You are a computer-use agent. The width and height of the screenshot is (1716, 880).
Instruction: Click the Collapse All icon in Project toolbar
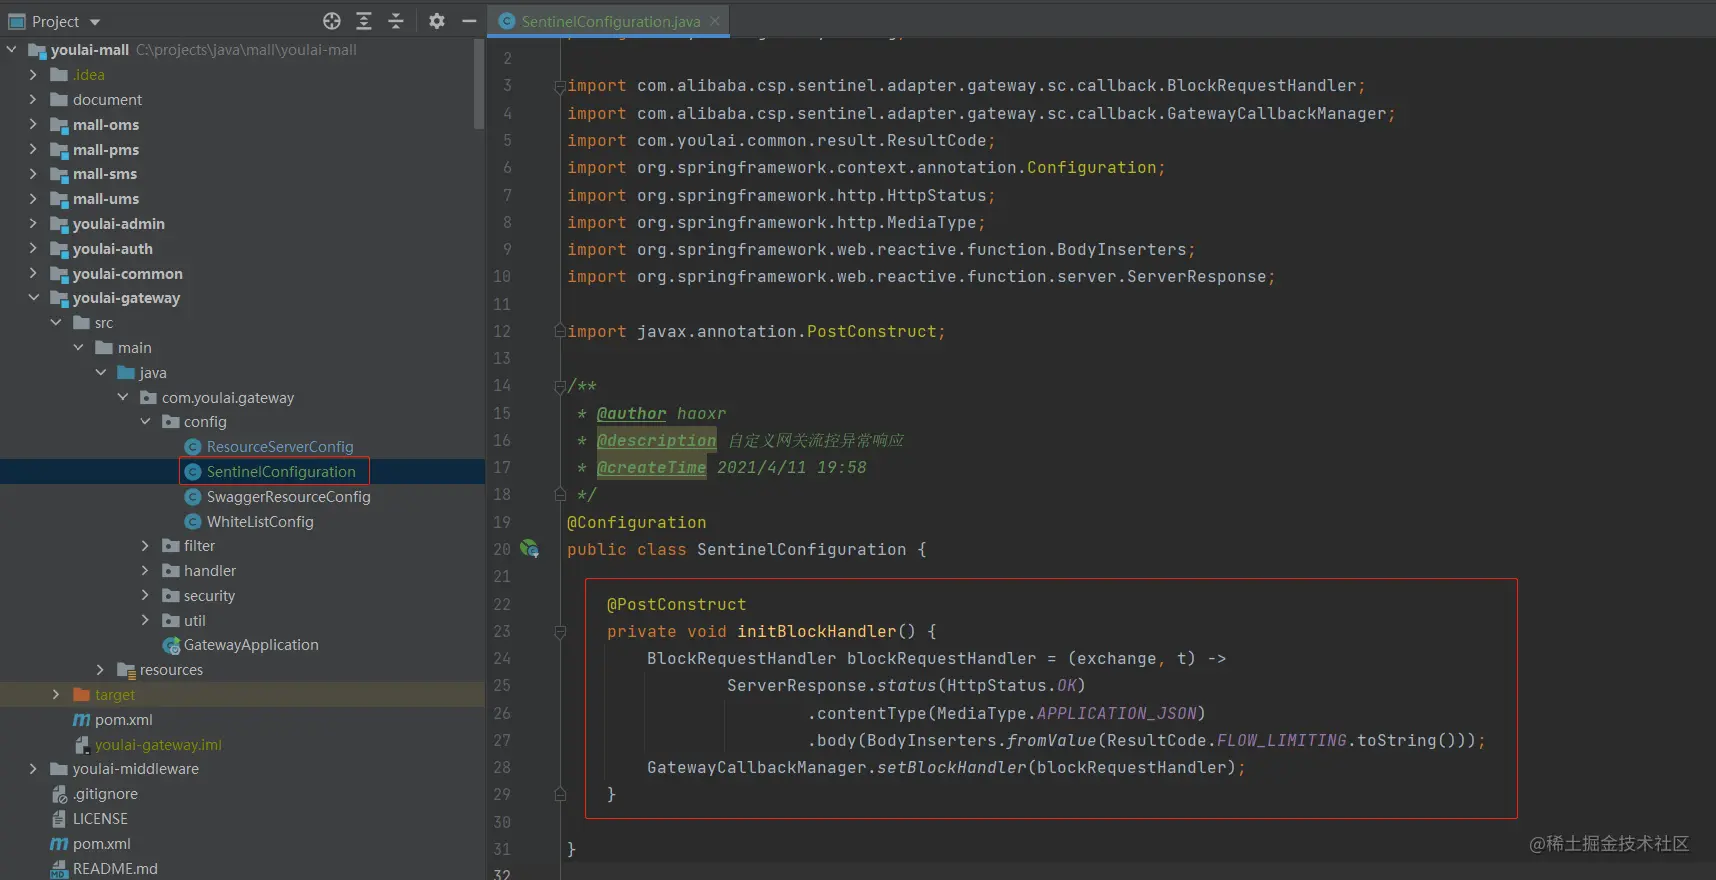[x=396, y=21]
